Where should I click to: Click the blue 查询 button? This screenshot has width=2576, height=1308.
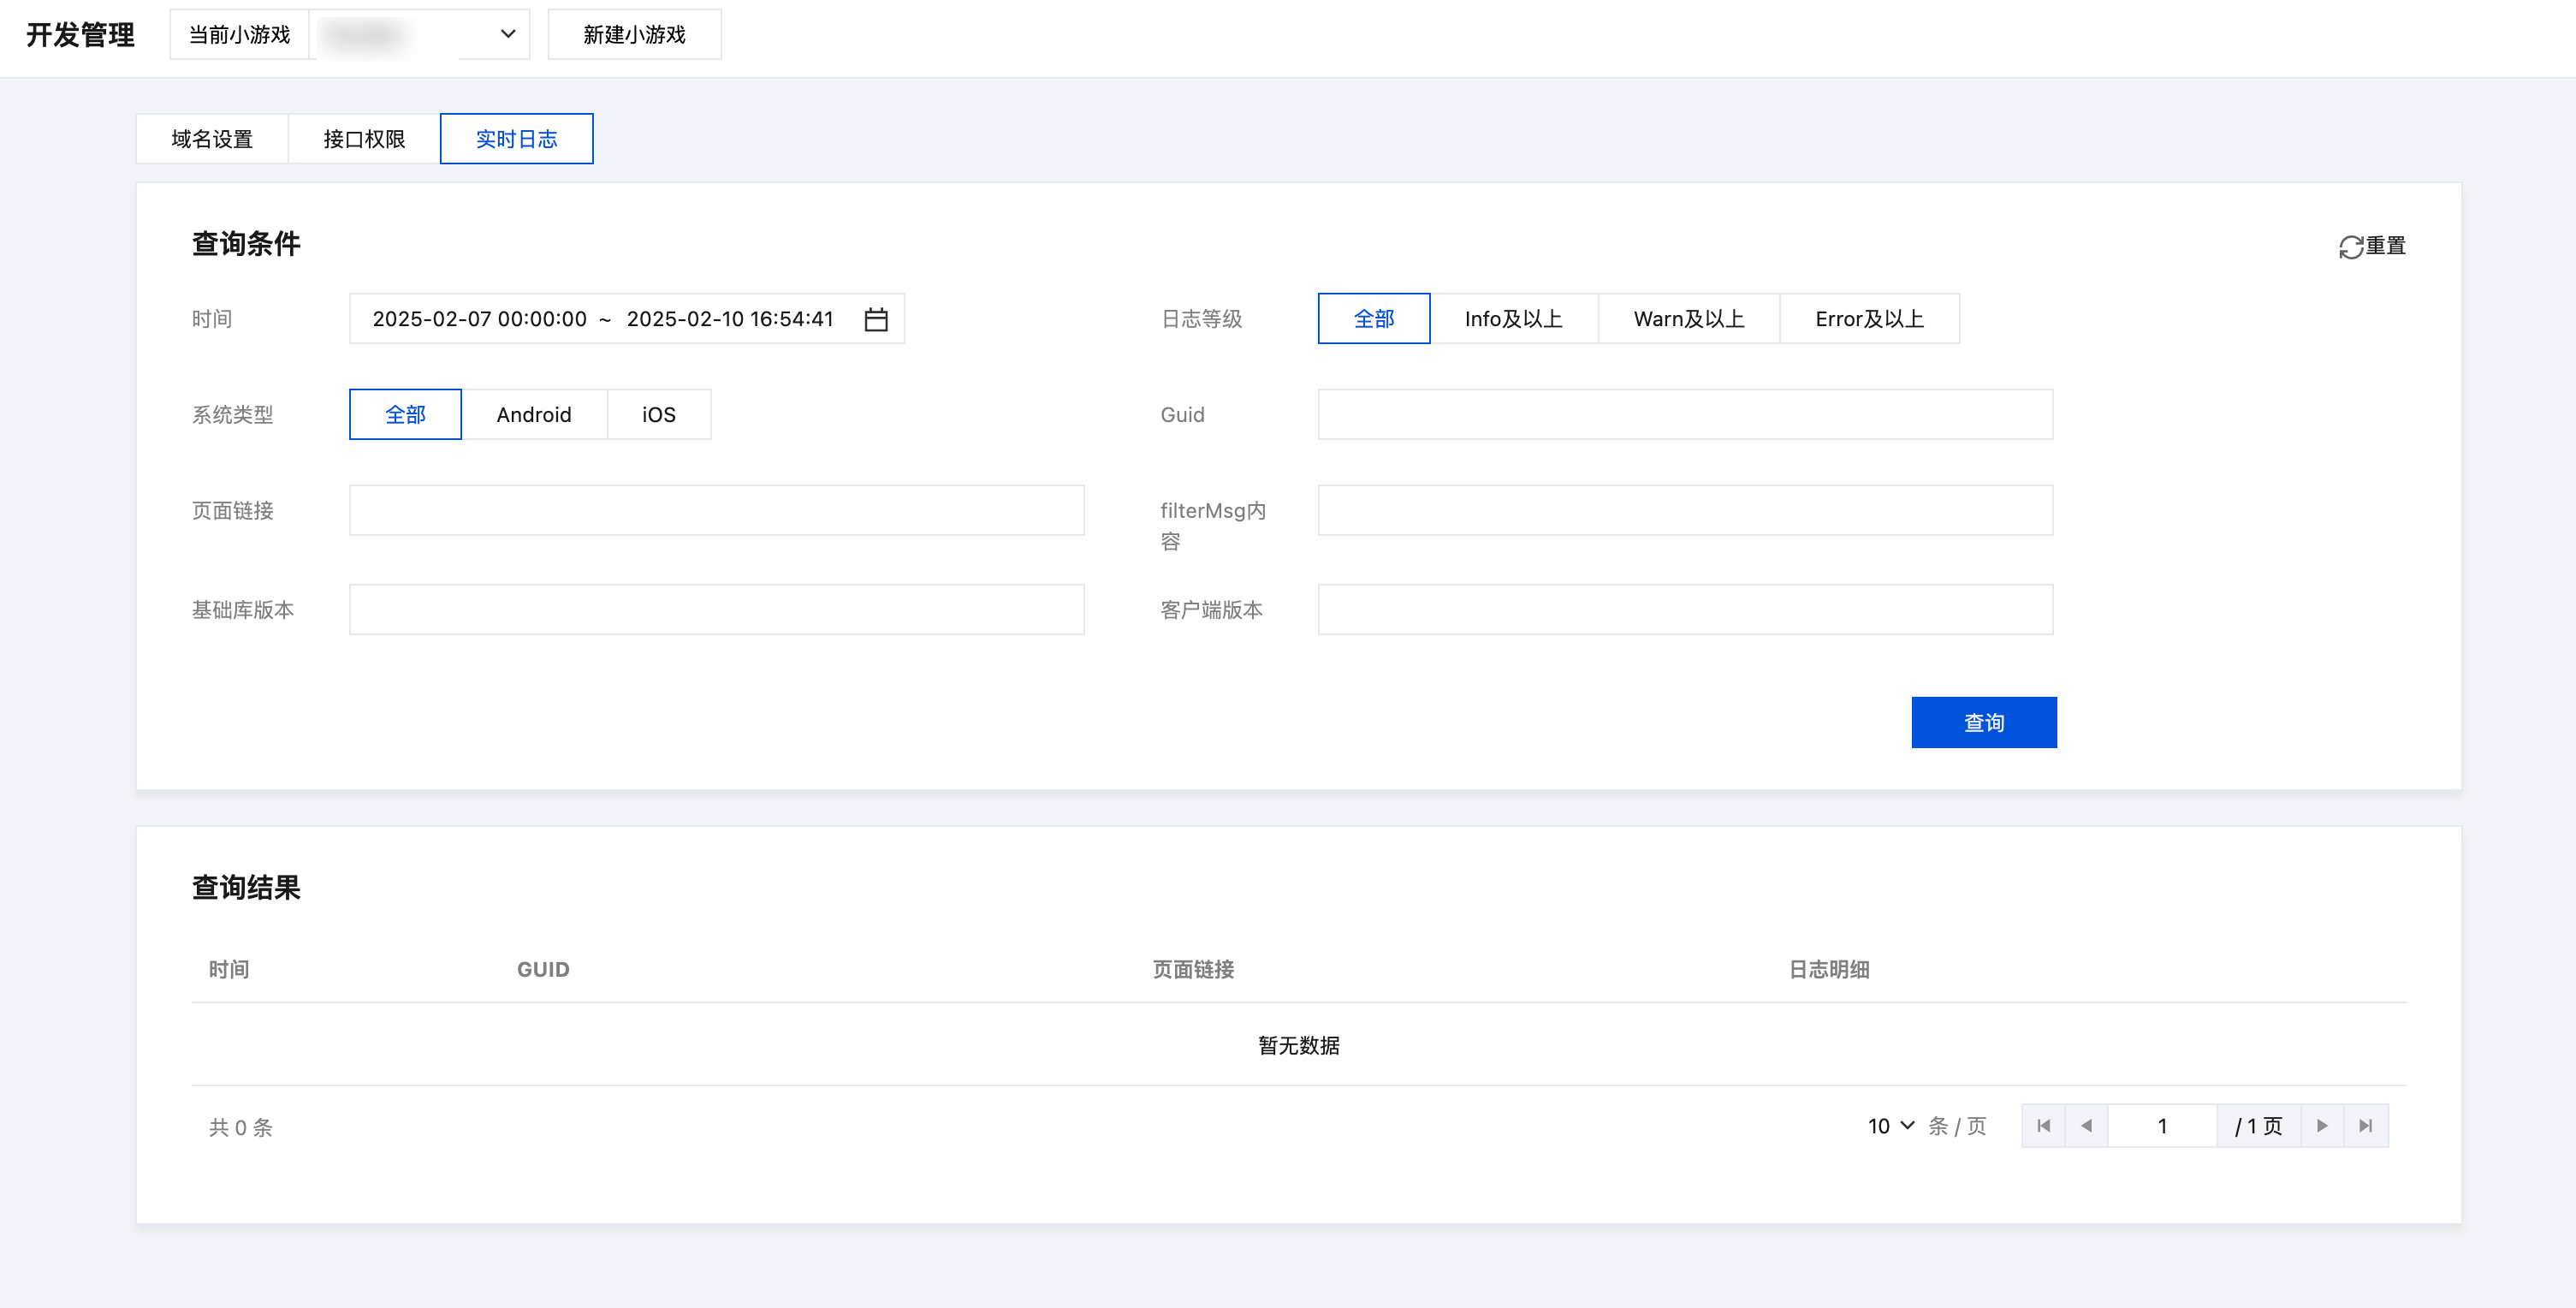click(1983, 722)
